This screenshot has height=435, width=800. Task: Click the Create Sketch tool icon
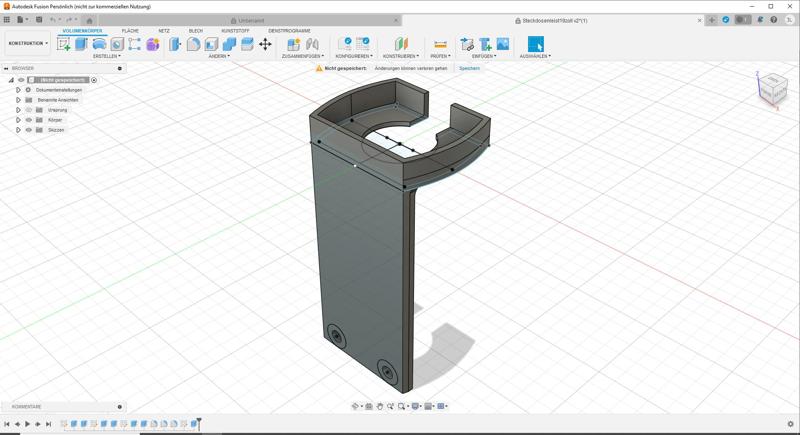64,44
